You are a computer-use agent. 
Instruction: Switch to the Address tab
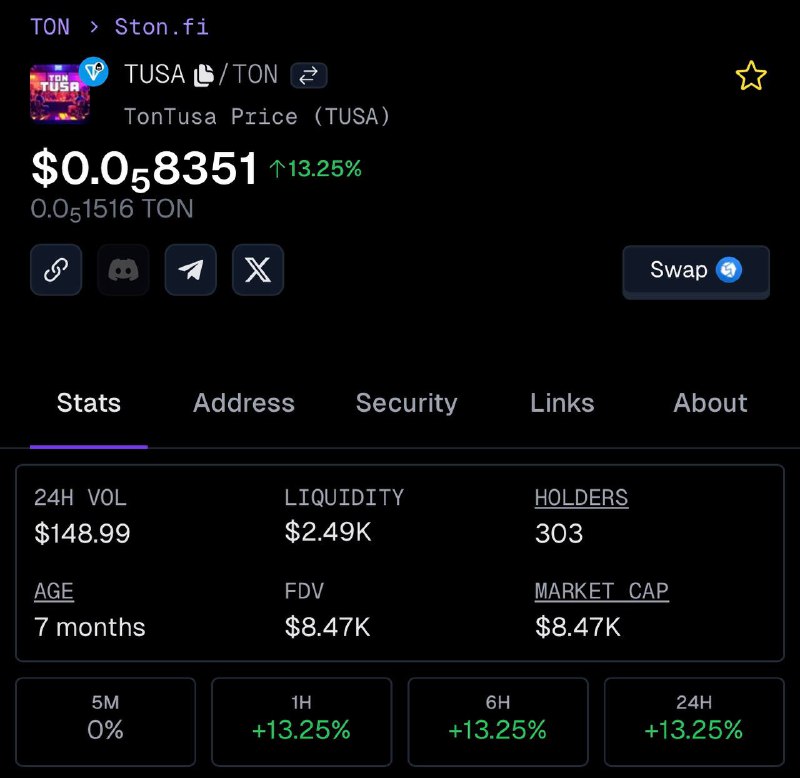click(244, 403)
